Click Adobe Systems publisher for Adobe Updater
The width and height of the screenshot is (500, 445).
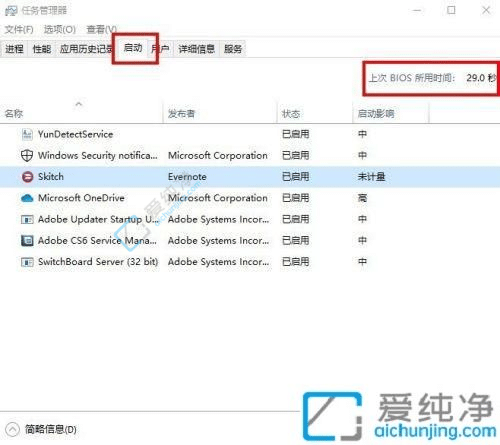(x=218, y=219)
